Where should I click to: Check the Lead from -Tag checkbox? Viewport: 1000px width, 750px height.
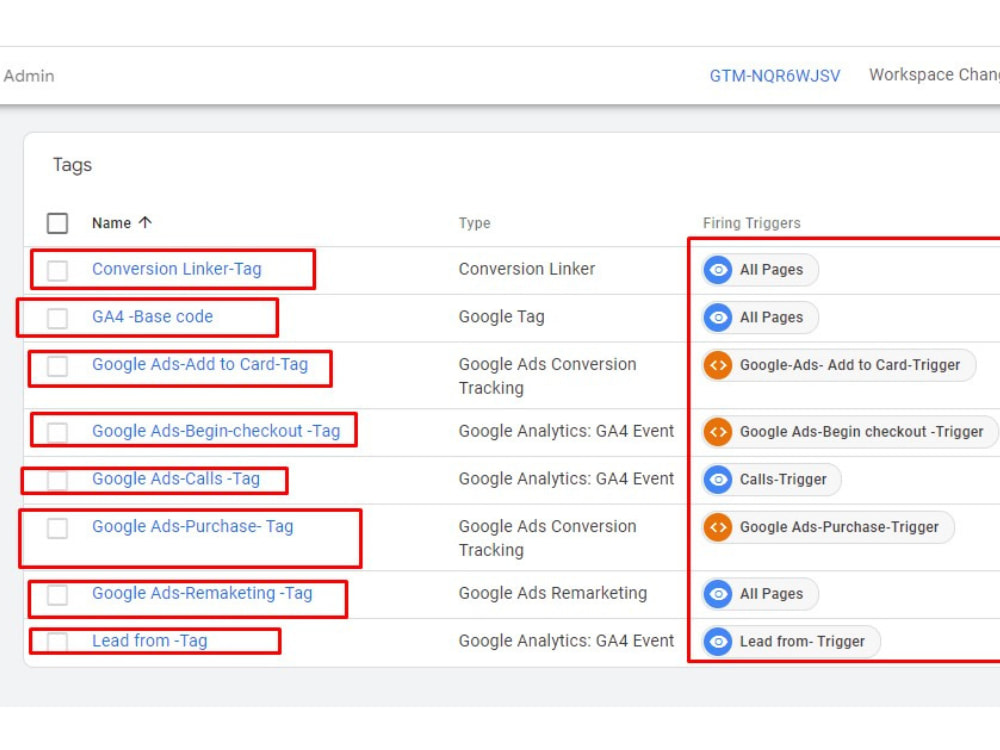(x=57, y=642)
